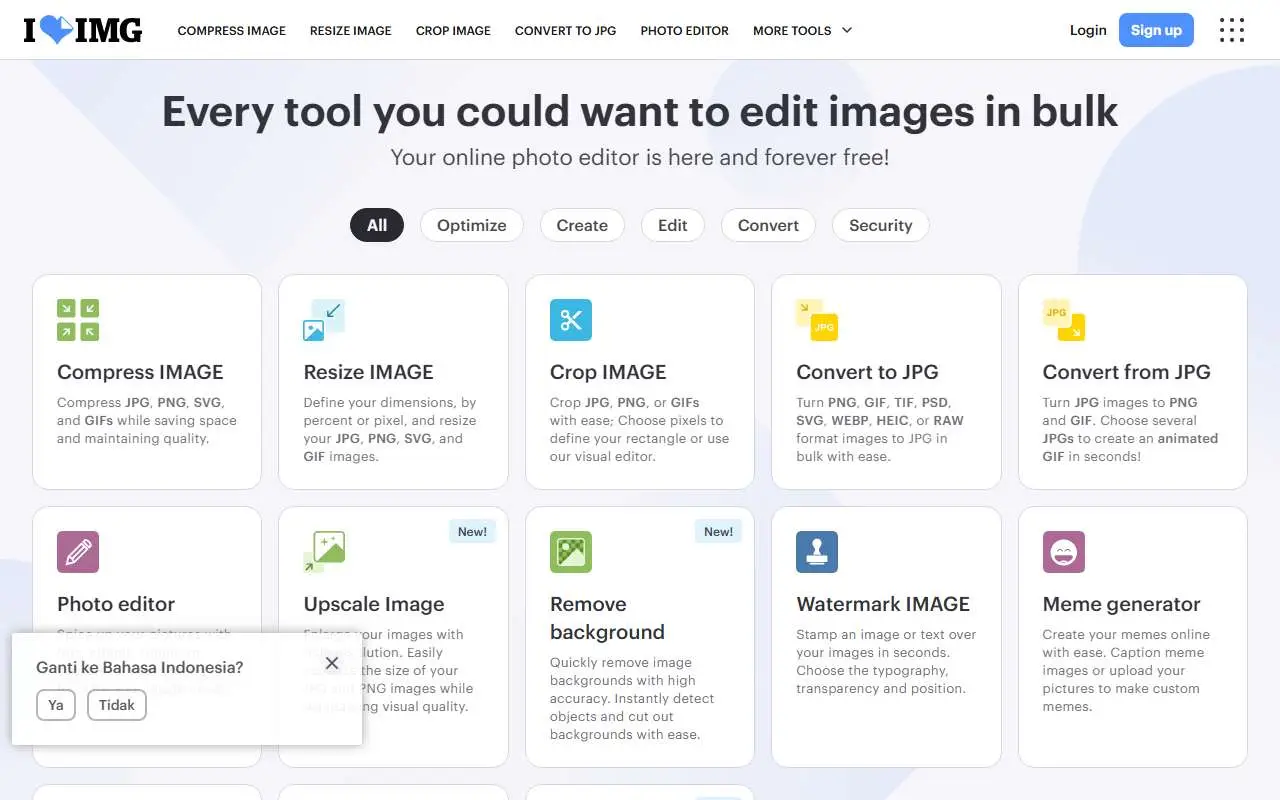Select the Edit filter tab
1280x800 pixels.
point(673,225)
